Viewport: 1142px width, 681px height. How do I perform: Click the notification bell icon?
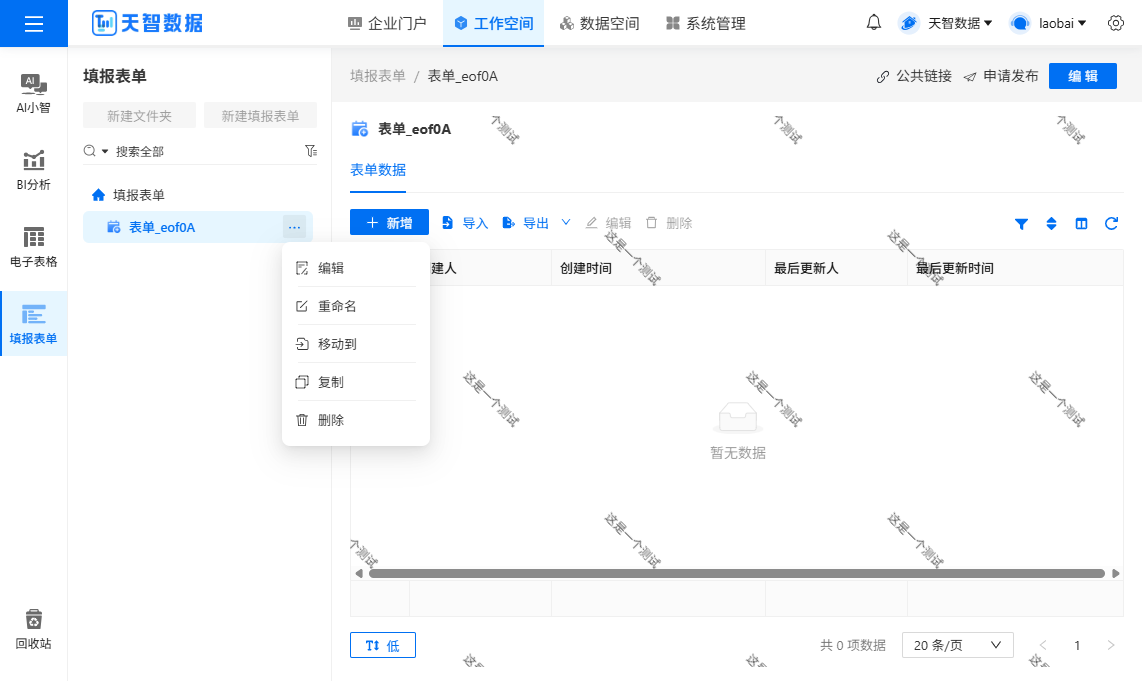coord(873,23)
